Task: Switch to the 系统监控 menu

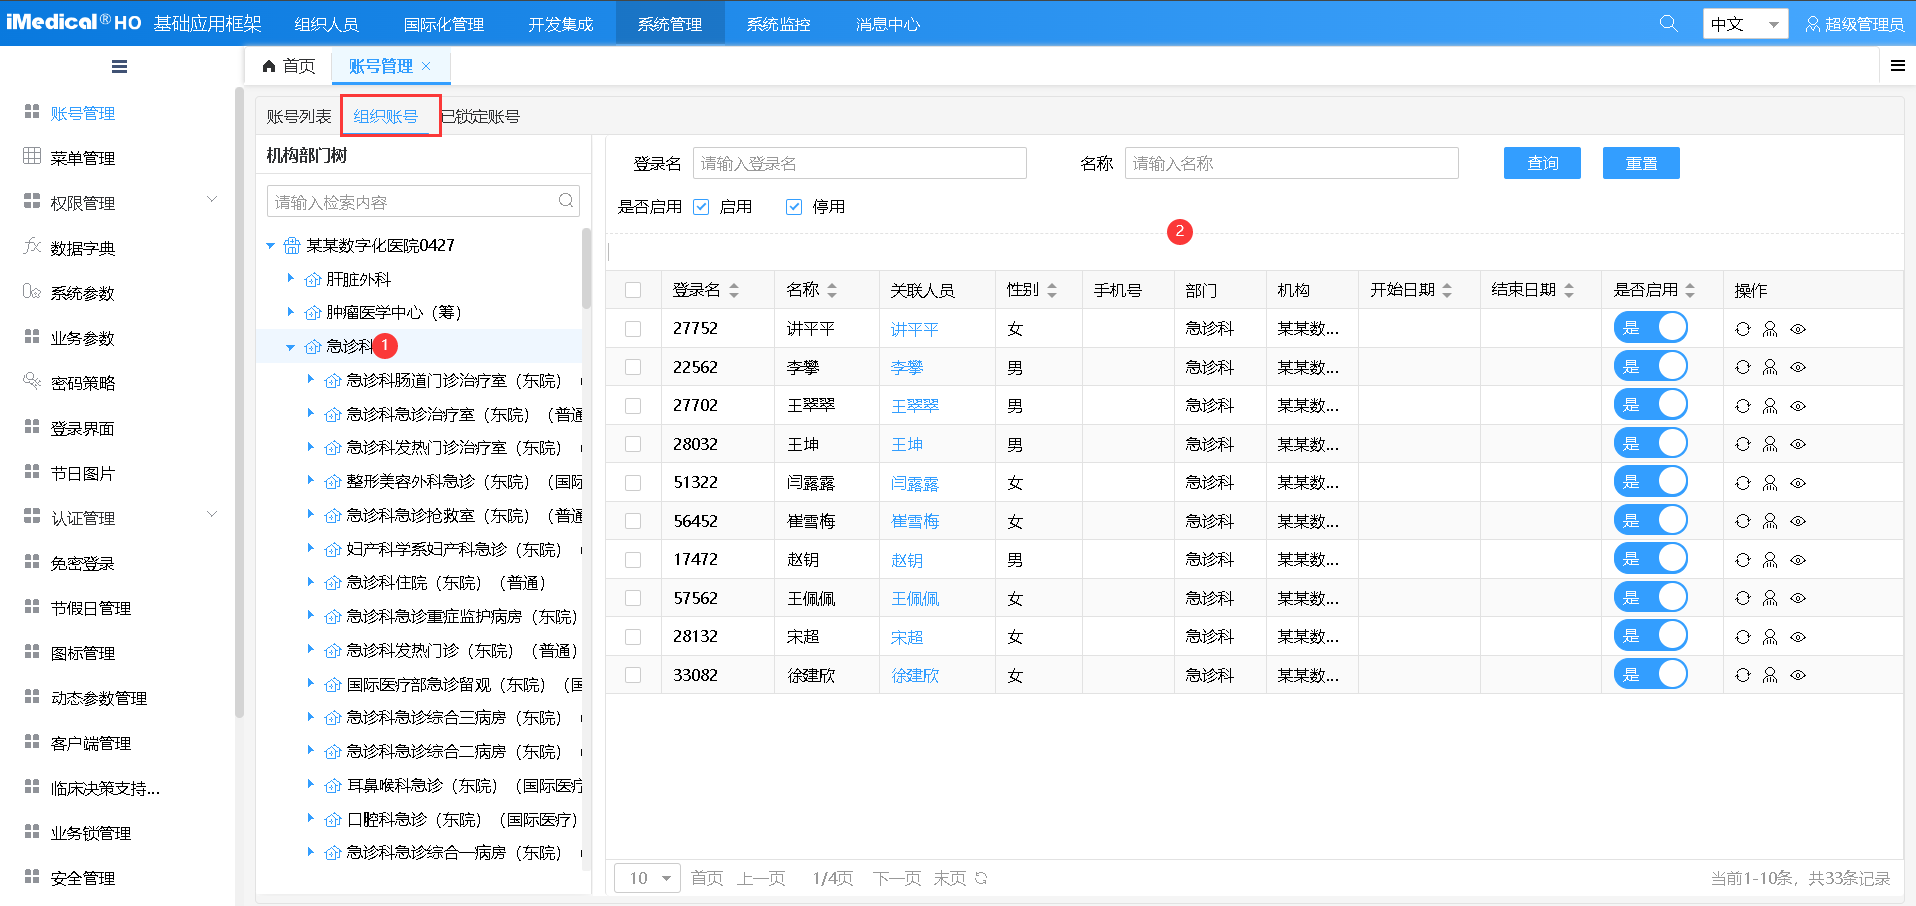Action: pos(778,22)
